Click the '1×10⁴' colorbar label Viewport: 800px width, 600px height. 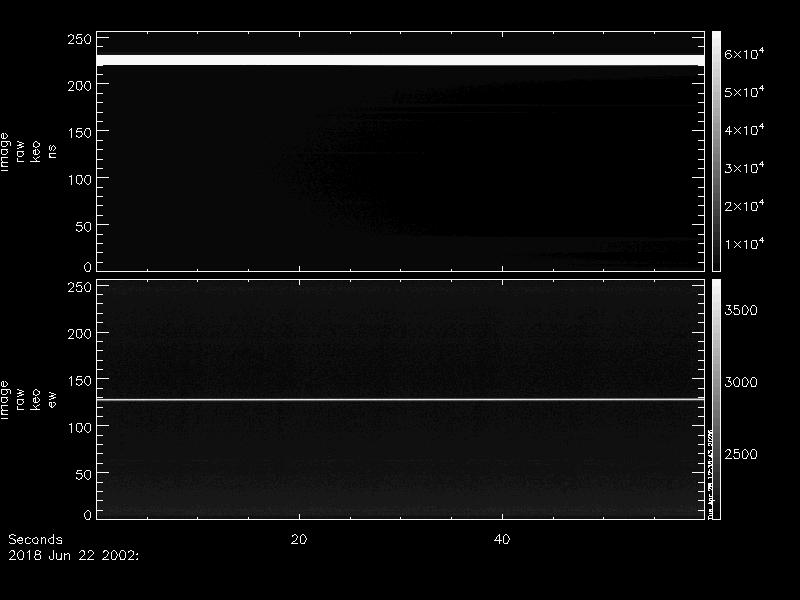pyautogui.click(x=744, y=243)
